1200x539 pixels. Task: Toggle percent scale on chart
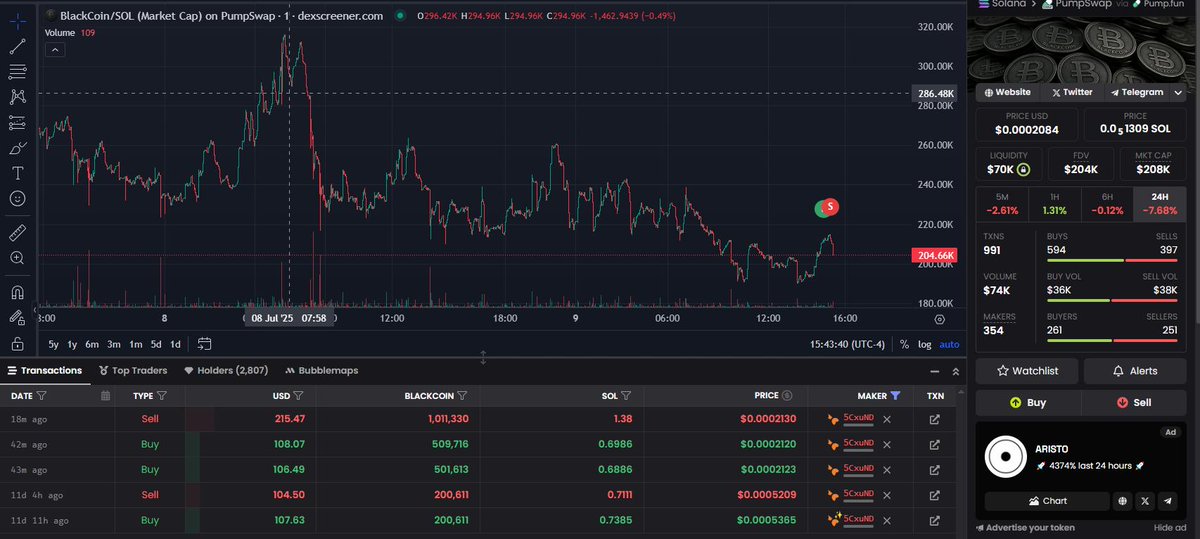coord(904,344)
